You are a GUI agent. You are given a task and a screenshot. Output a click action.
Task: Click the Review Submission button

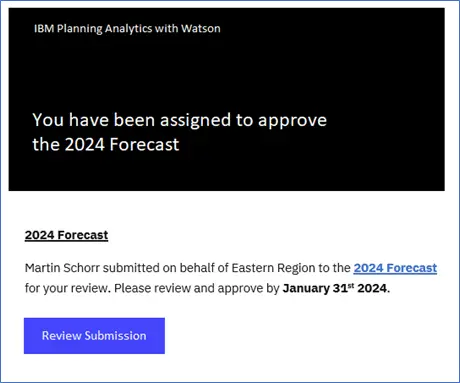(x=94, y=336)
